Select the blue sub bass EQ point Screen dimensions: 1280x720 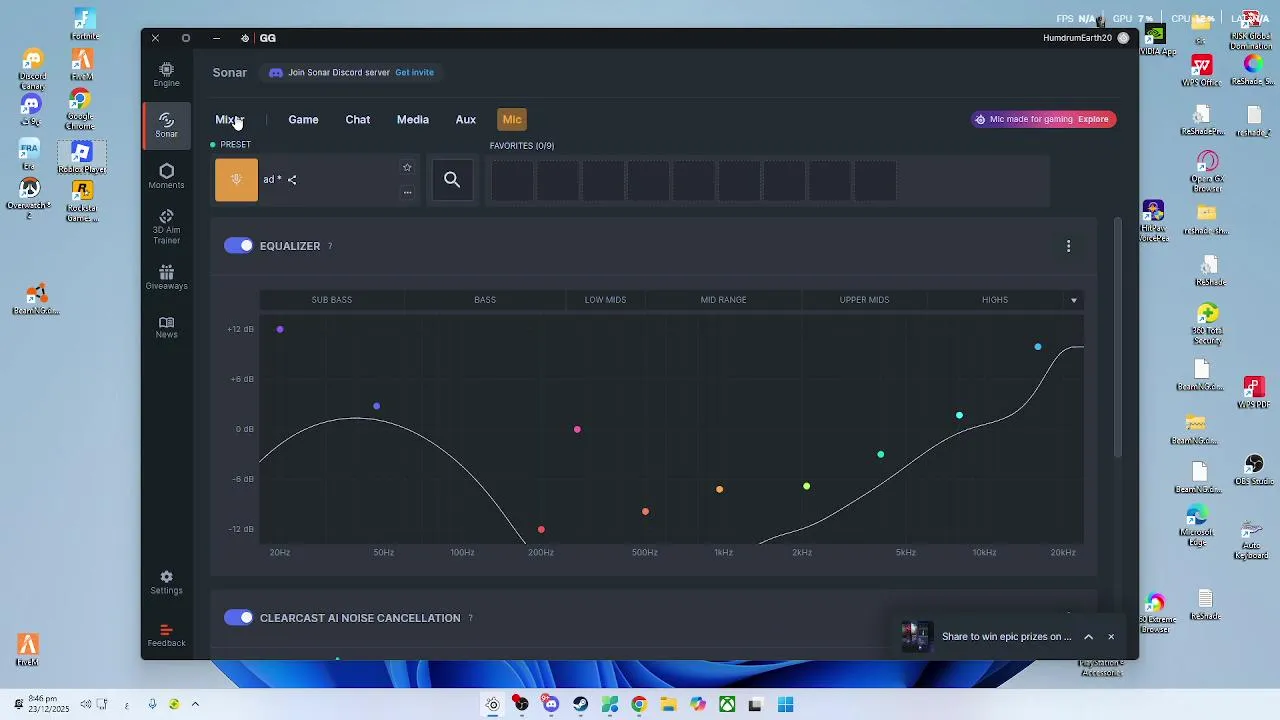pyautogui.click(x=376, y=406)
